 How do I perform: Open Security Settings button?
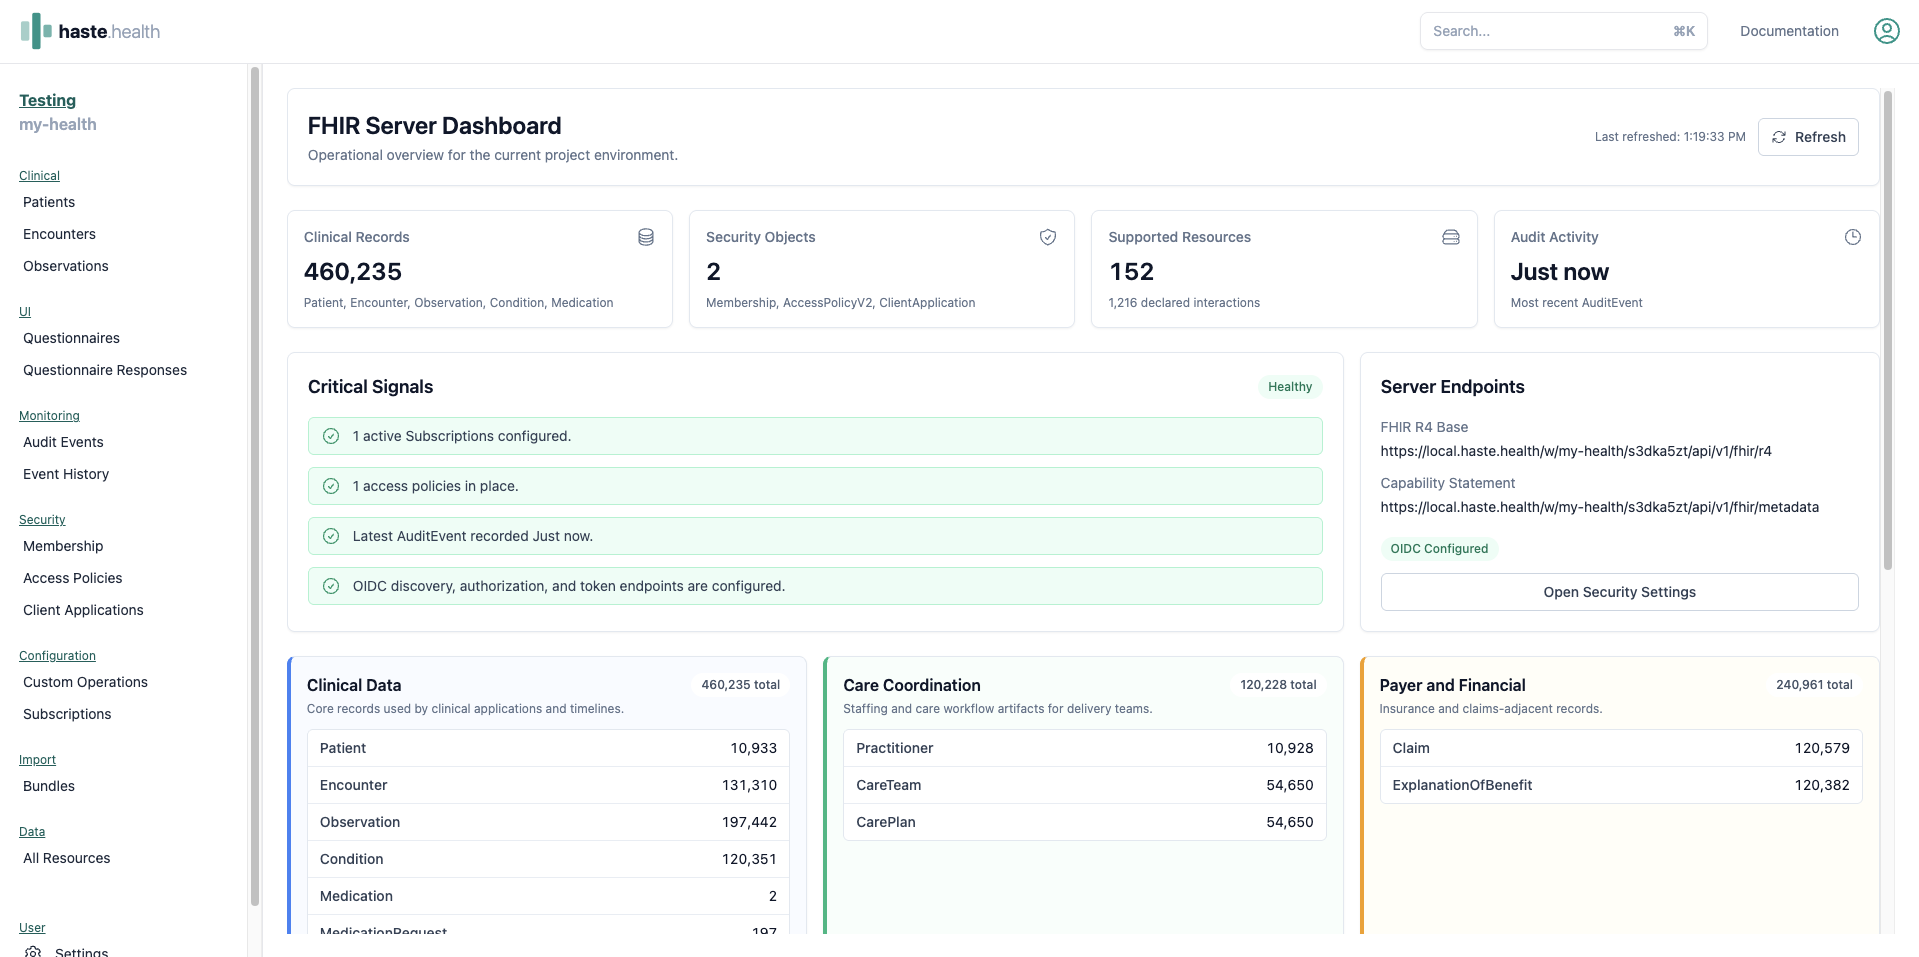click(x=1619, y=592)
